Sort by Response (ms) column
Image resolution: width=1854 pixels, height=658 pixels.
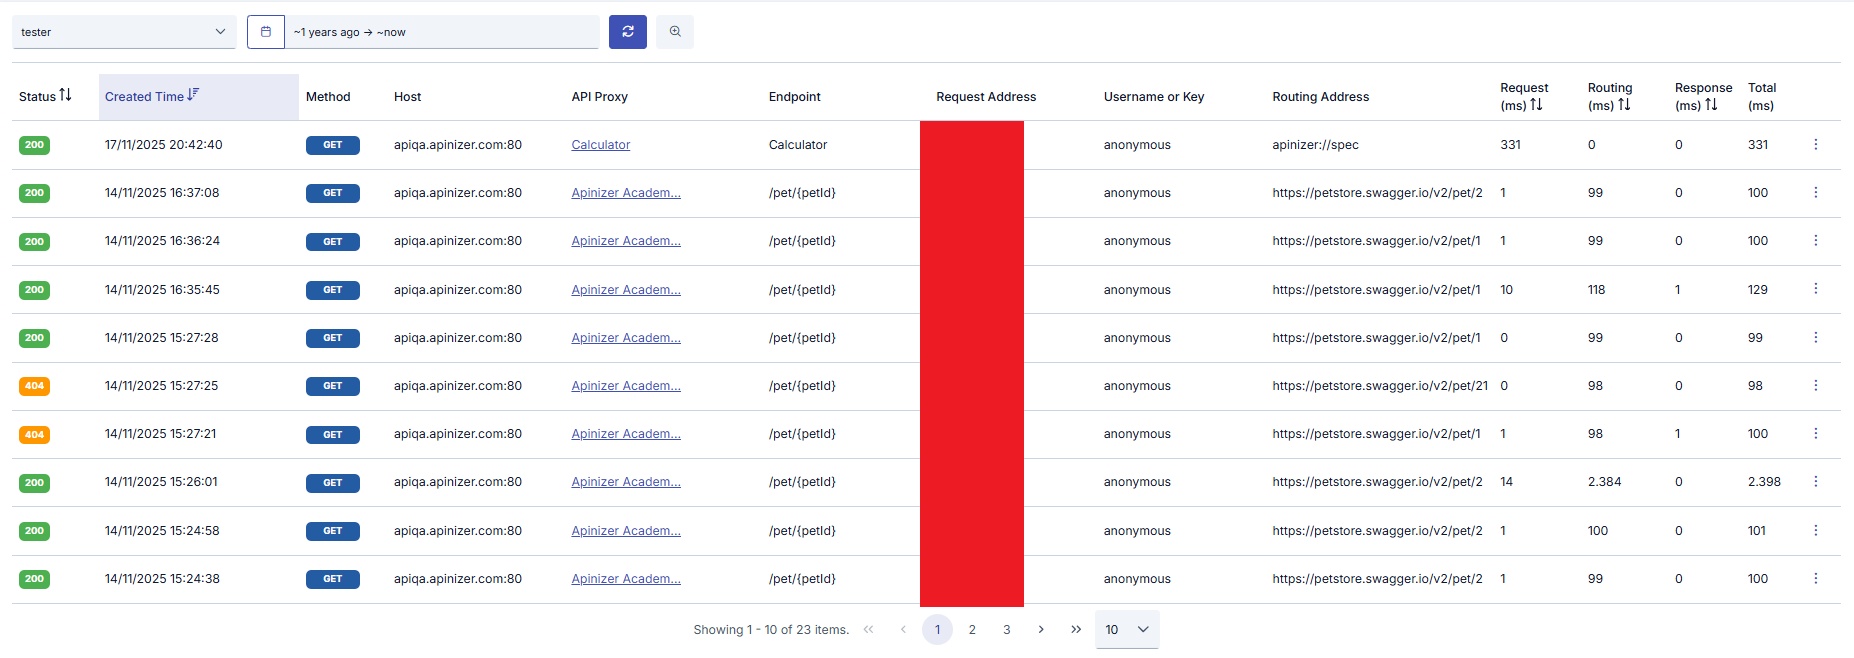click(1711, 105)
